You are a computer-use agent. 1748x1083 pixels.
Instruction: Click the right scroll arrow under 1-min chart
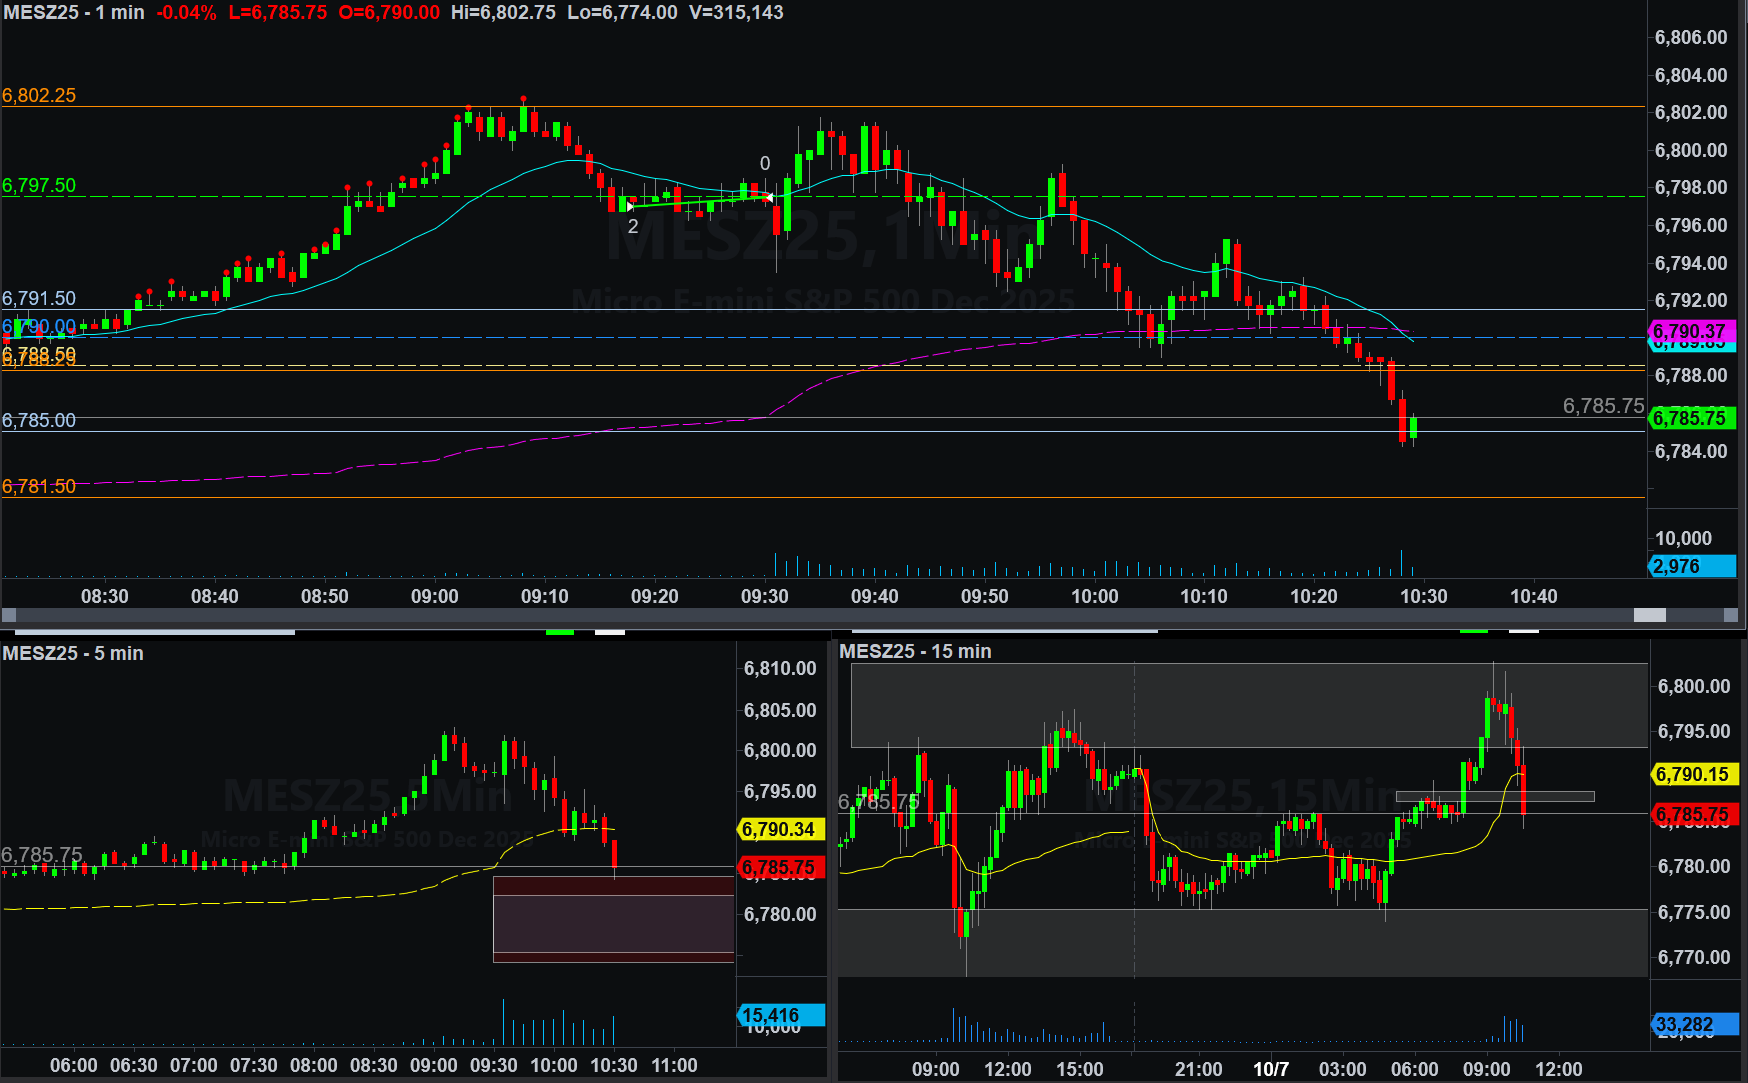[1731, 615]
